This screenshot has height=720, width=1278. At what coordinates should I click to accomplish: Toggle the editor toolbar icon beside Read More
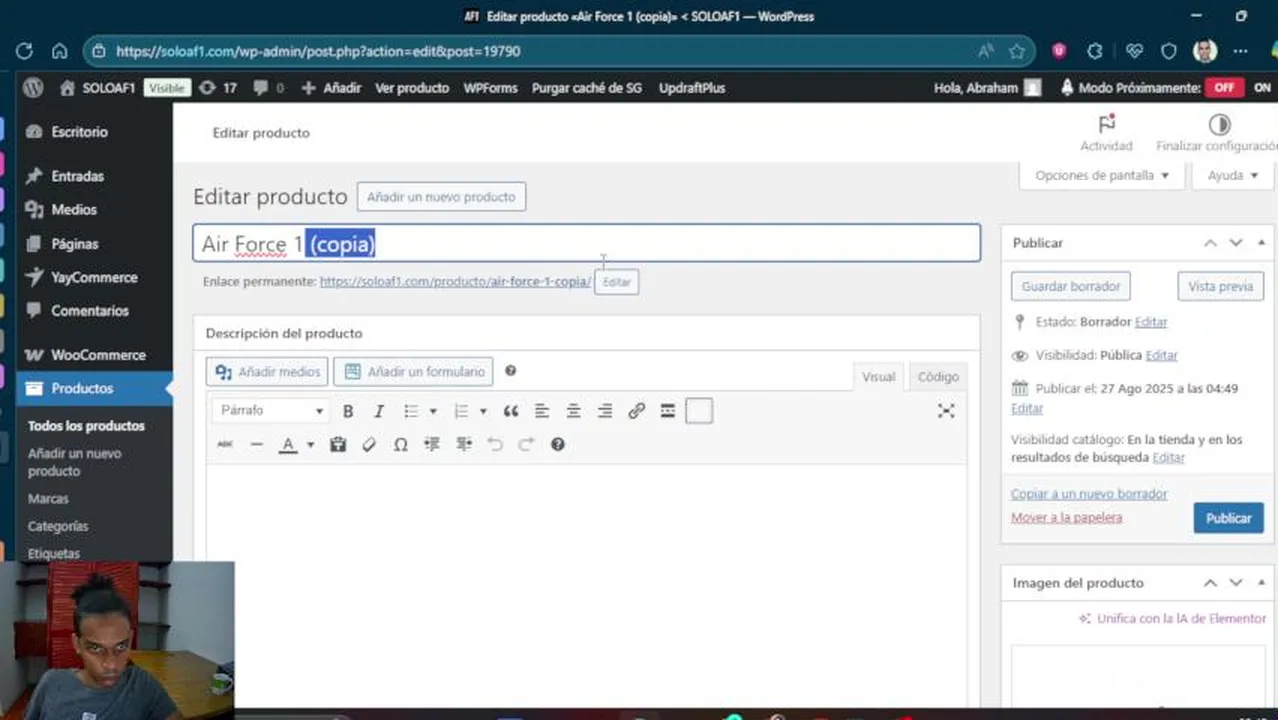pos(699,411)
